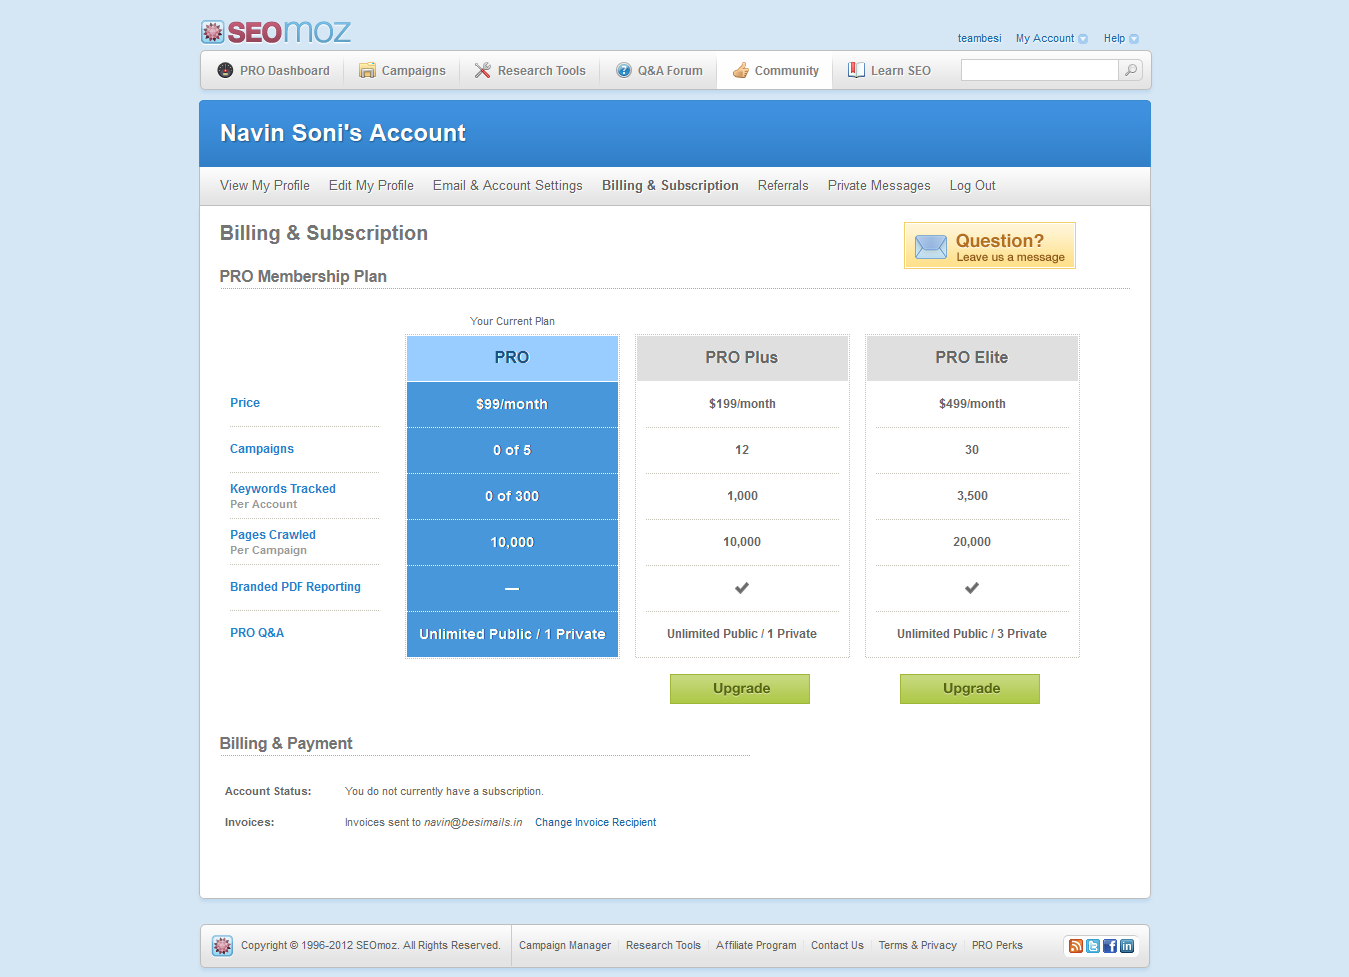Click the footer SEOmoz gear badge

[222, 946]
